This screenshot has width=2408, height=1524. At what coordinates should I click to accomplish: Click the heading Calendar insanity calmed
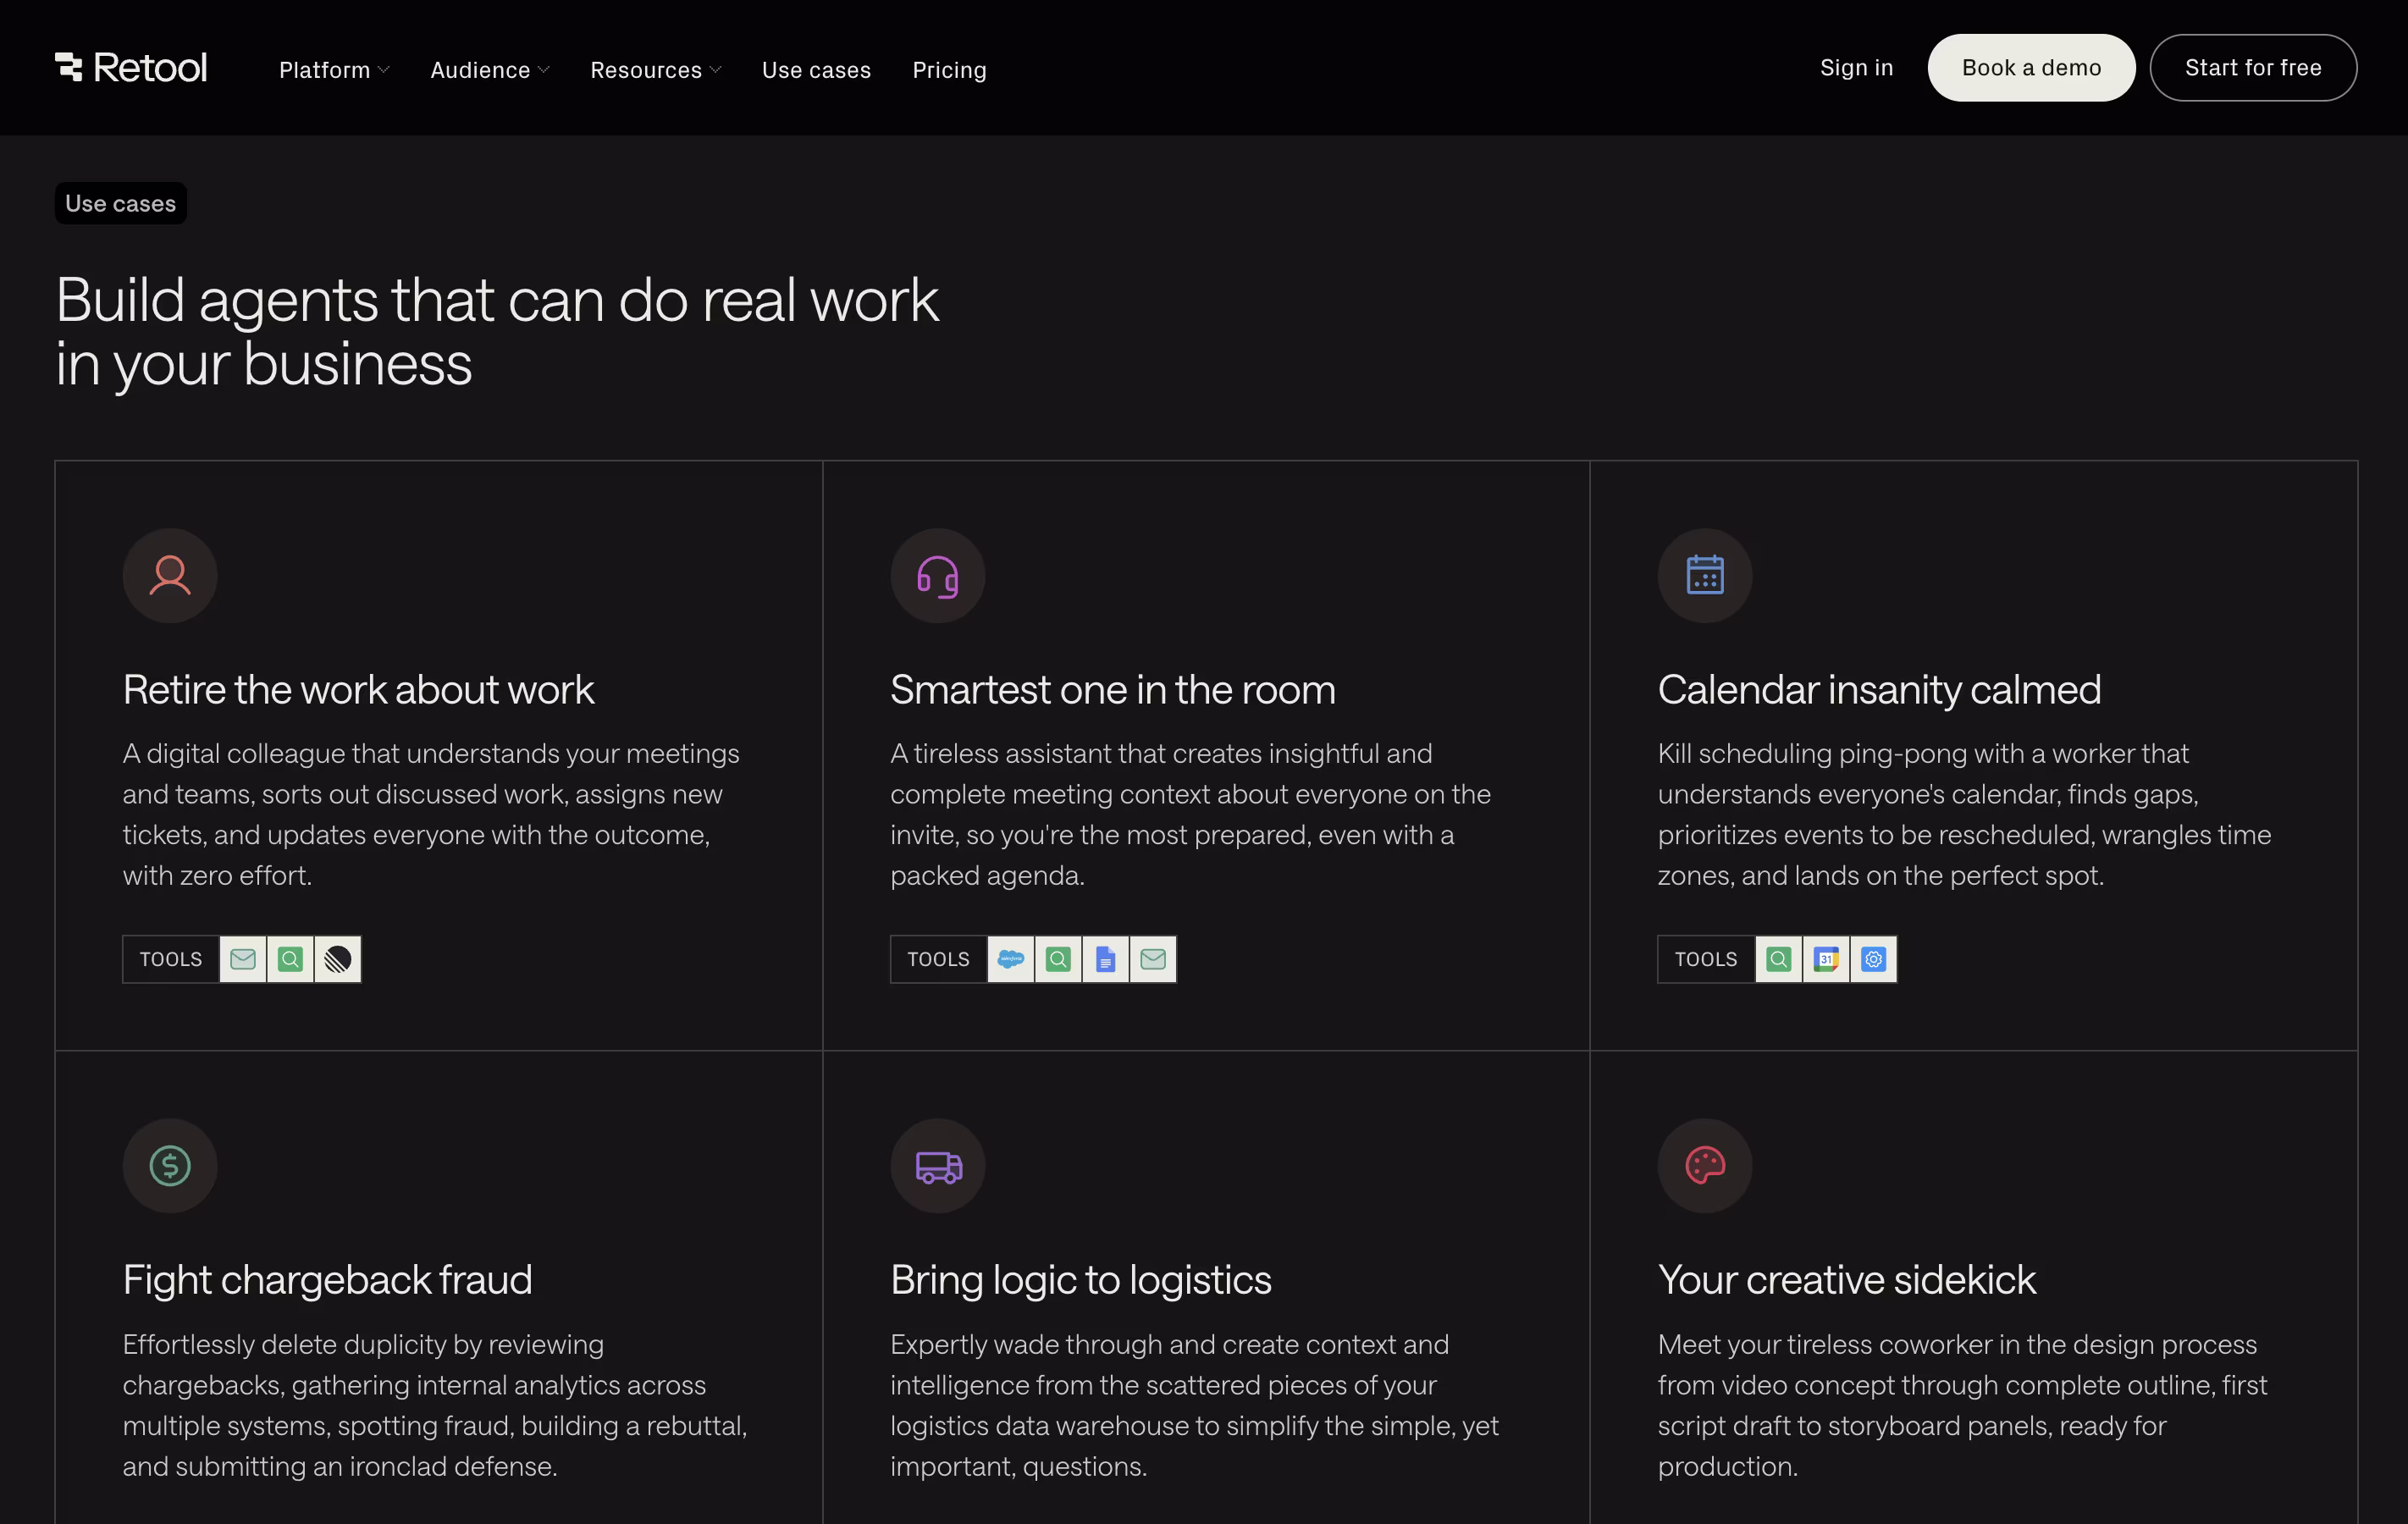point(1879,690)
